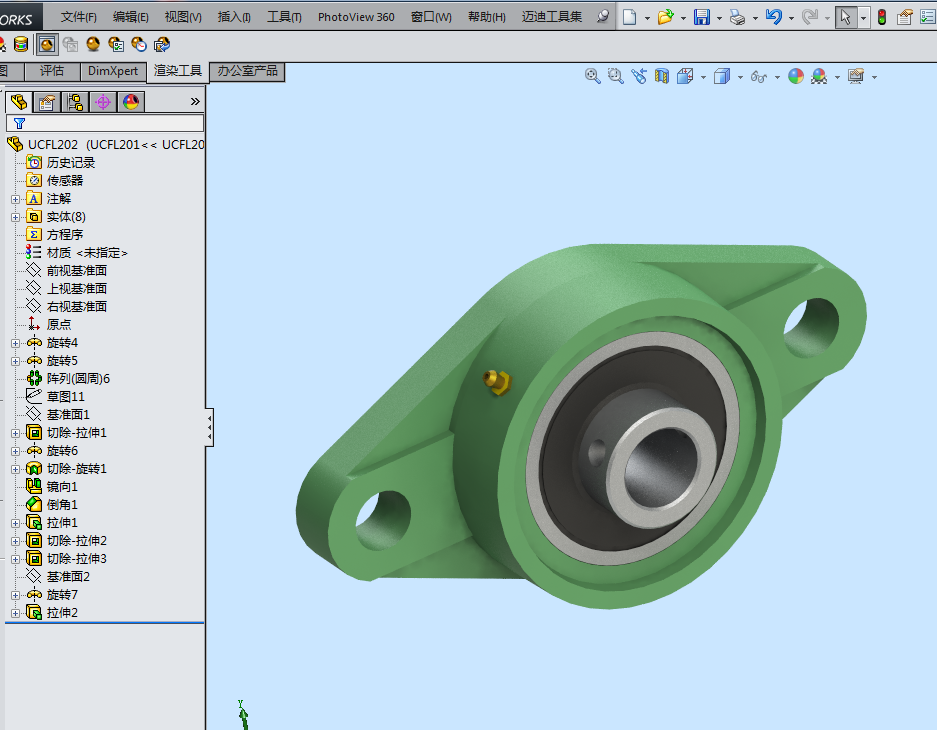Click Previous View icon
Viewport: 937px width, 730px height.
point(639,76)
